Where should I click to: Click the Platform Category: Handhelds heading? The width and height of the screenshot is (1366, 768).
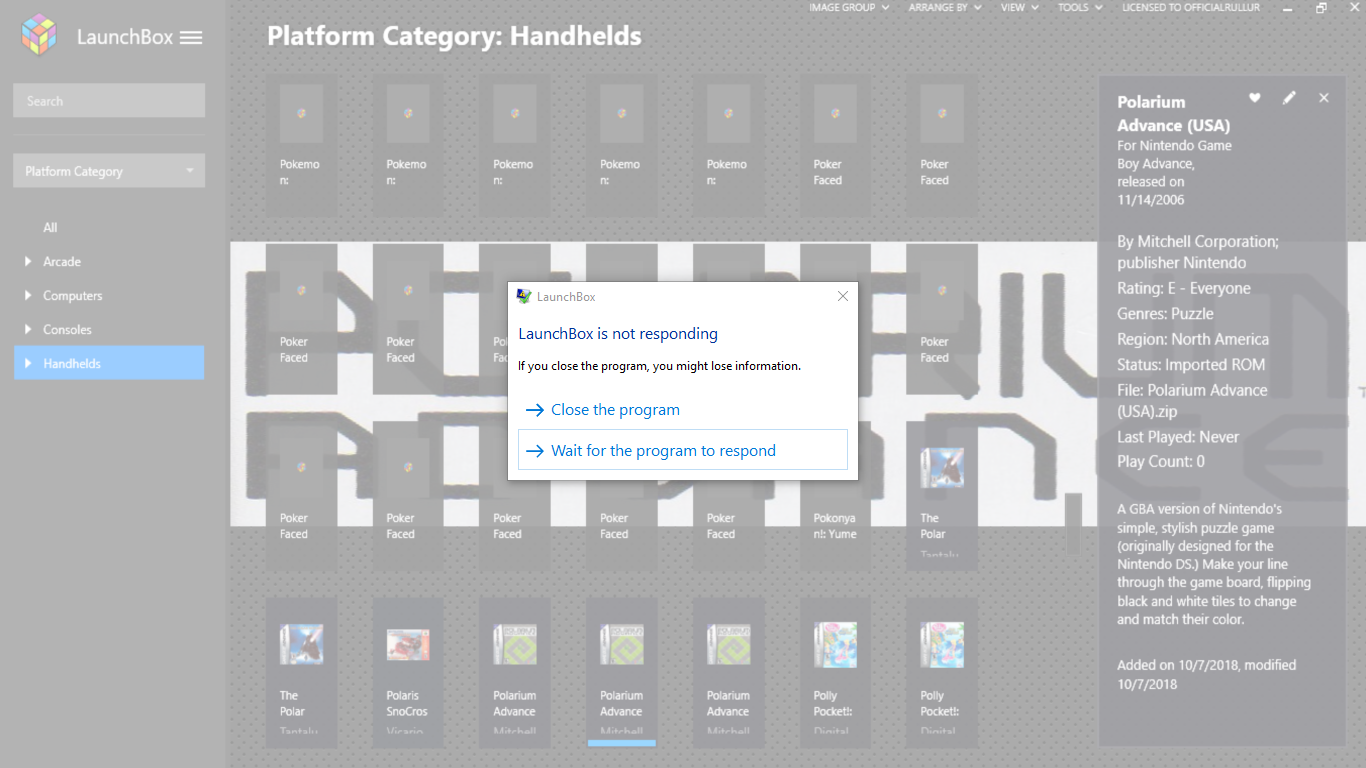(x=454, y=37)
